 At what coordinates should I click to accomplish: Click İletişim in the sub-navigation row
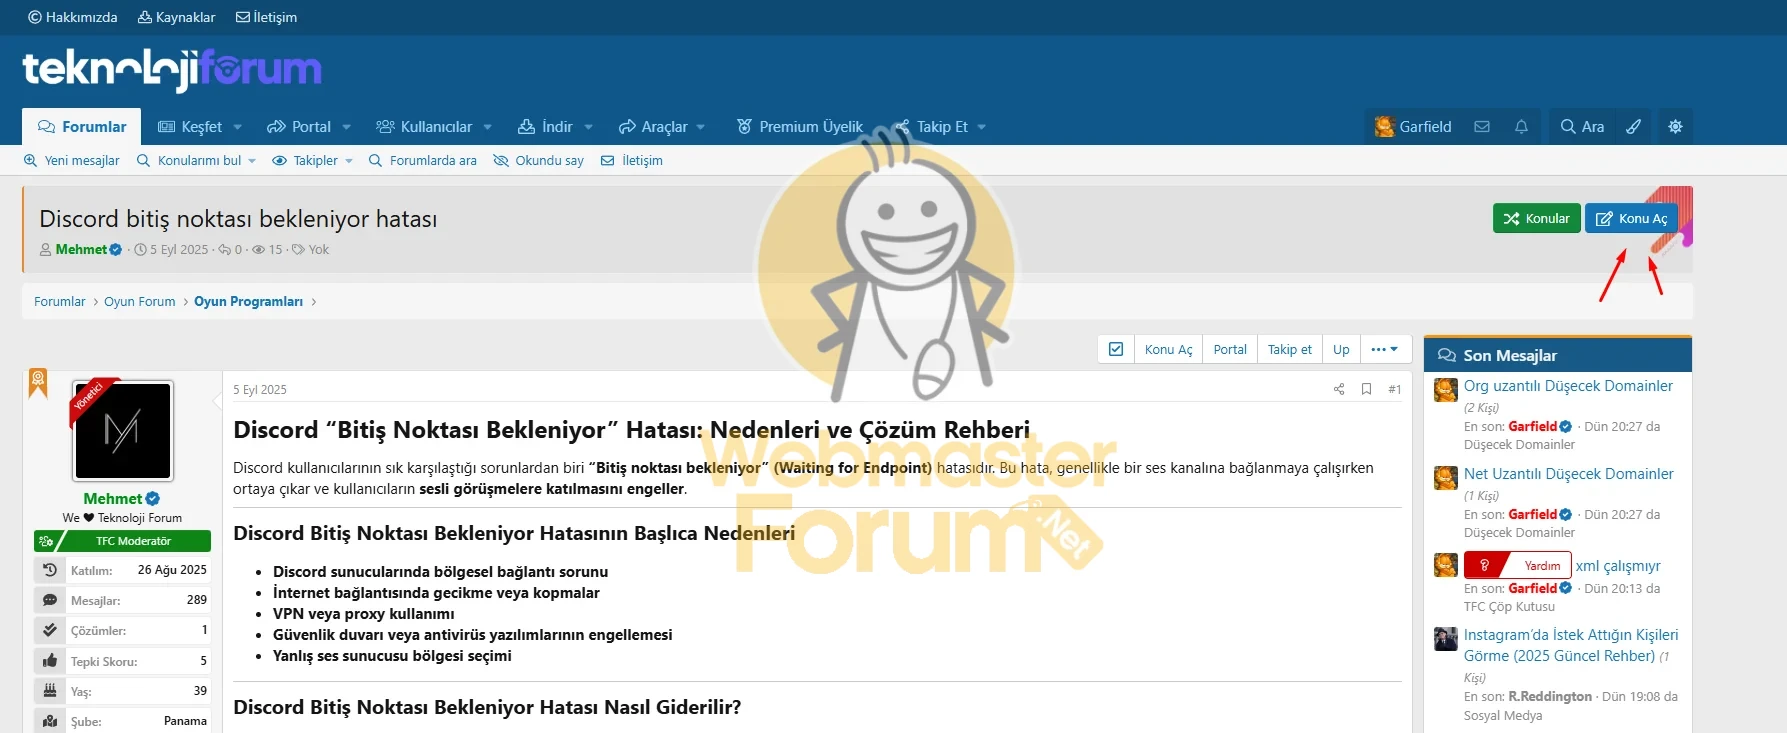(632, 160)
